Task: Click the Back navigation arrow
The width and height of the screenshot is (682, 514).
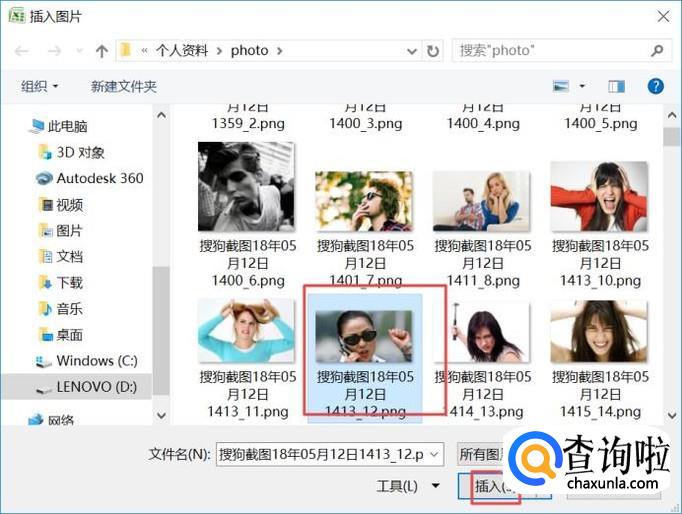Action: 22,50
